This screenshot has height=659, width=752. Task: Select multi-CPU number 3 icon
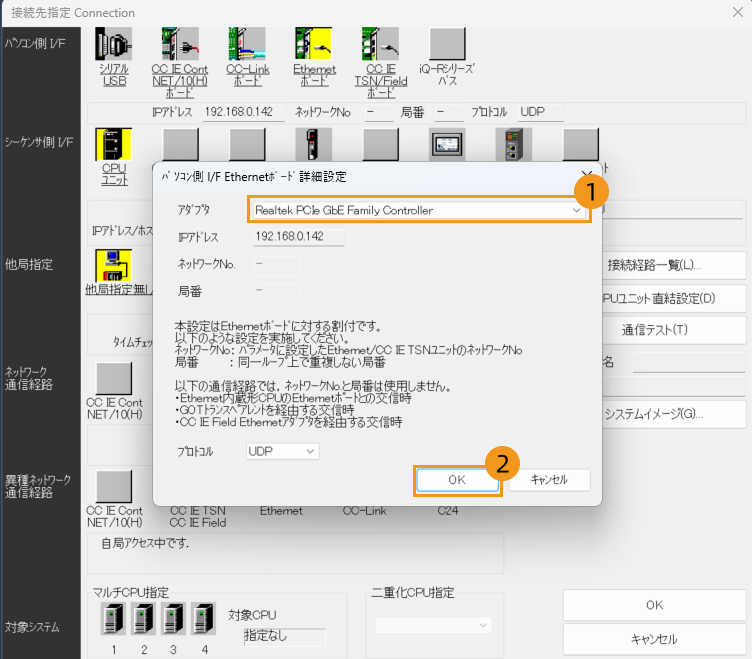tap(173, 619)
